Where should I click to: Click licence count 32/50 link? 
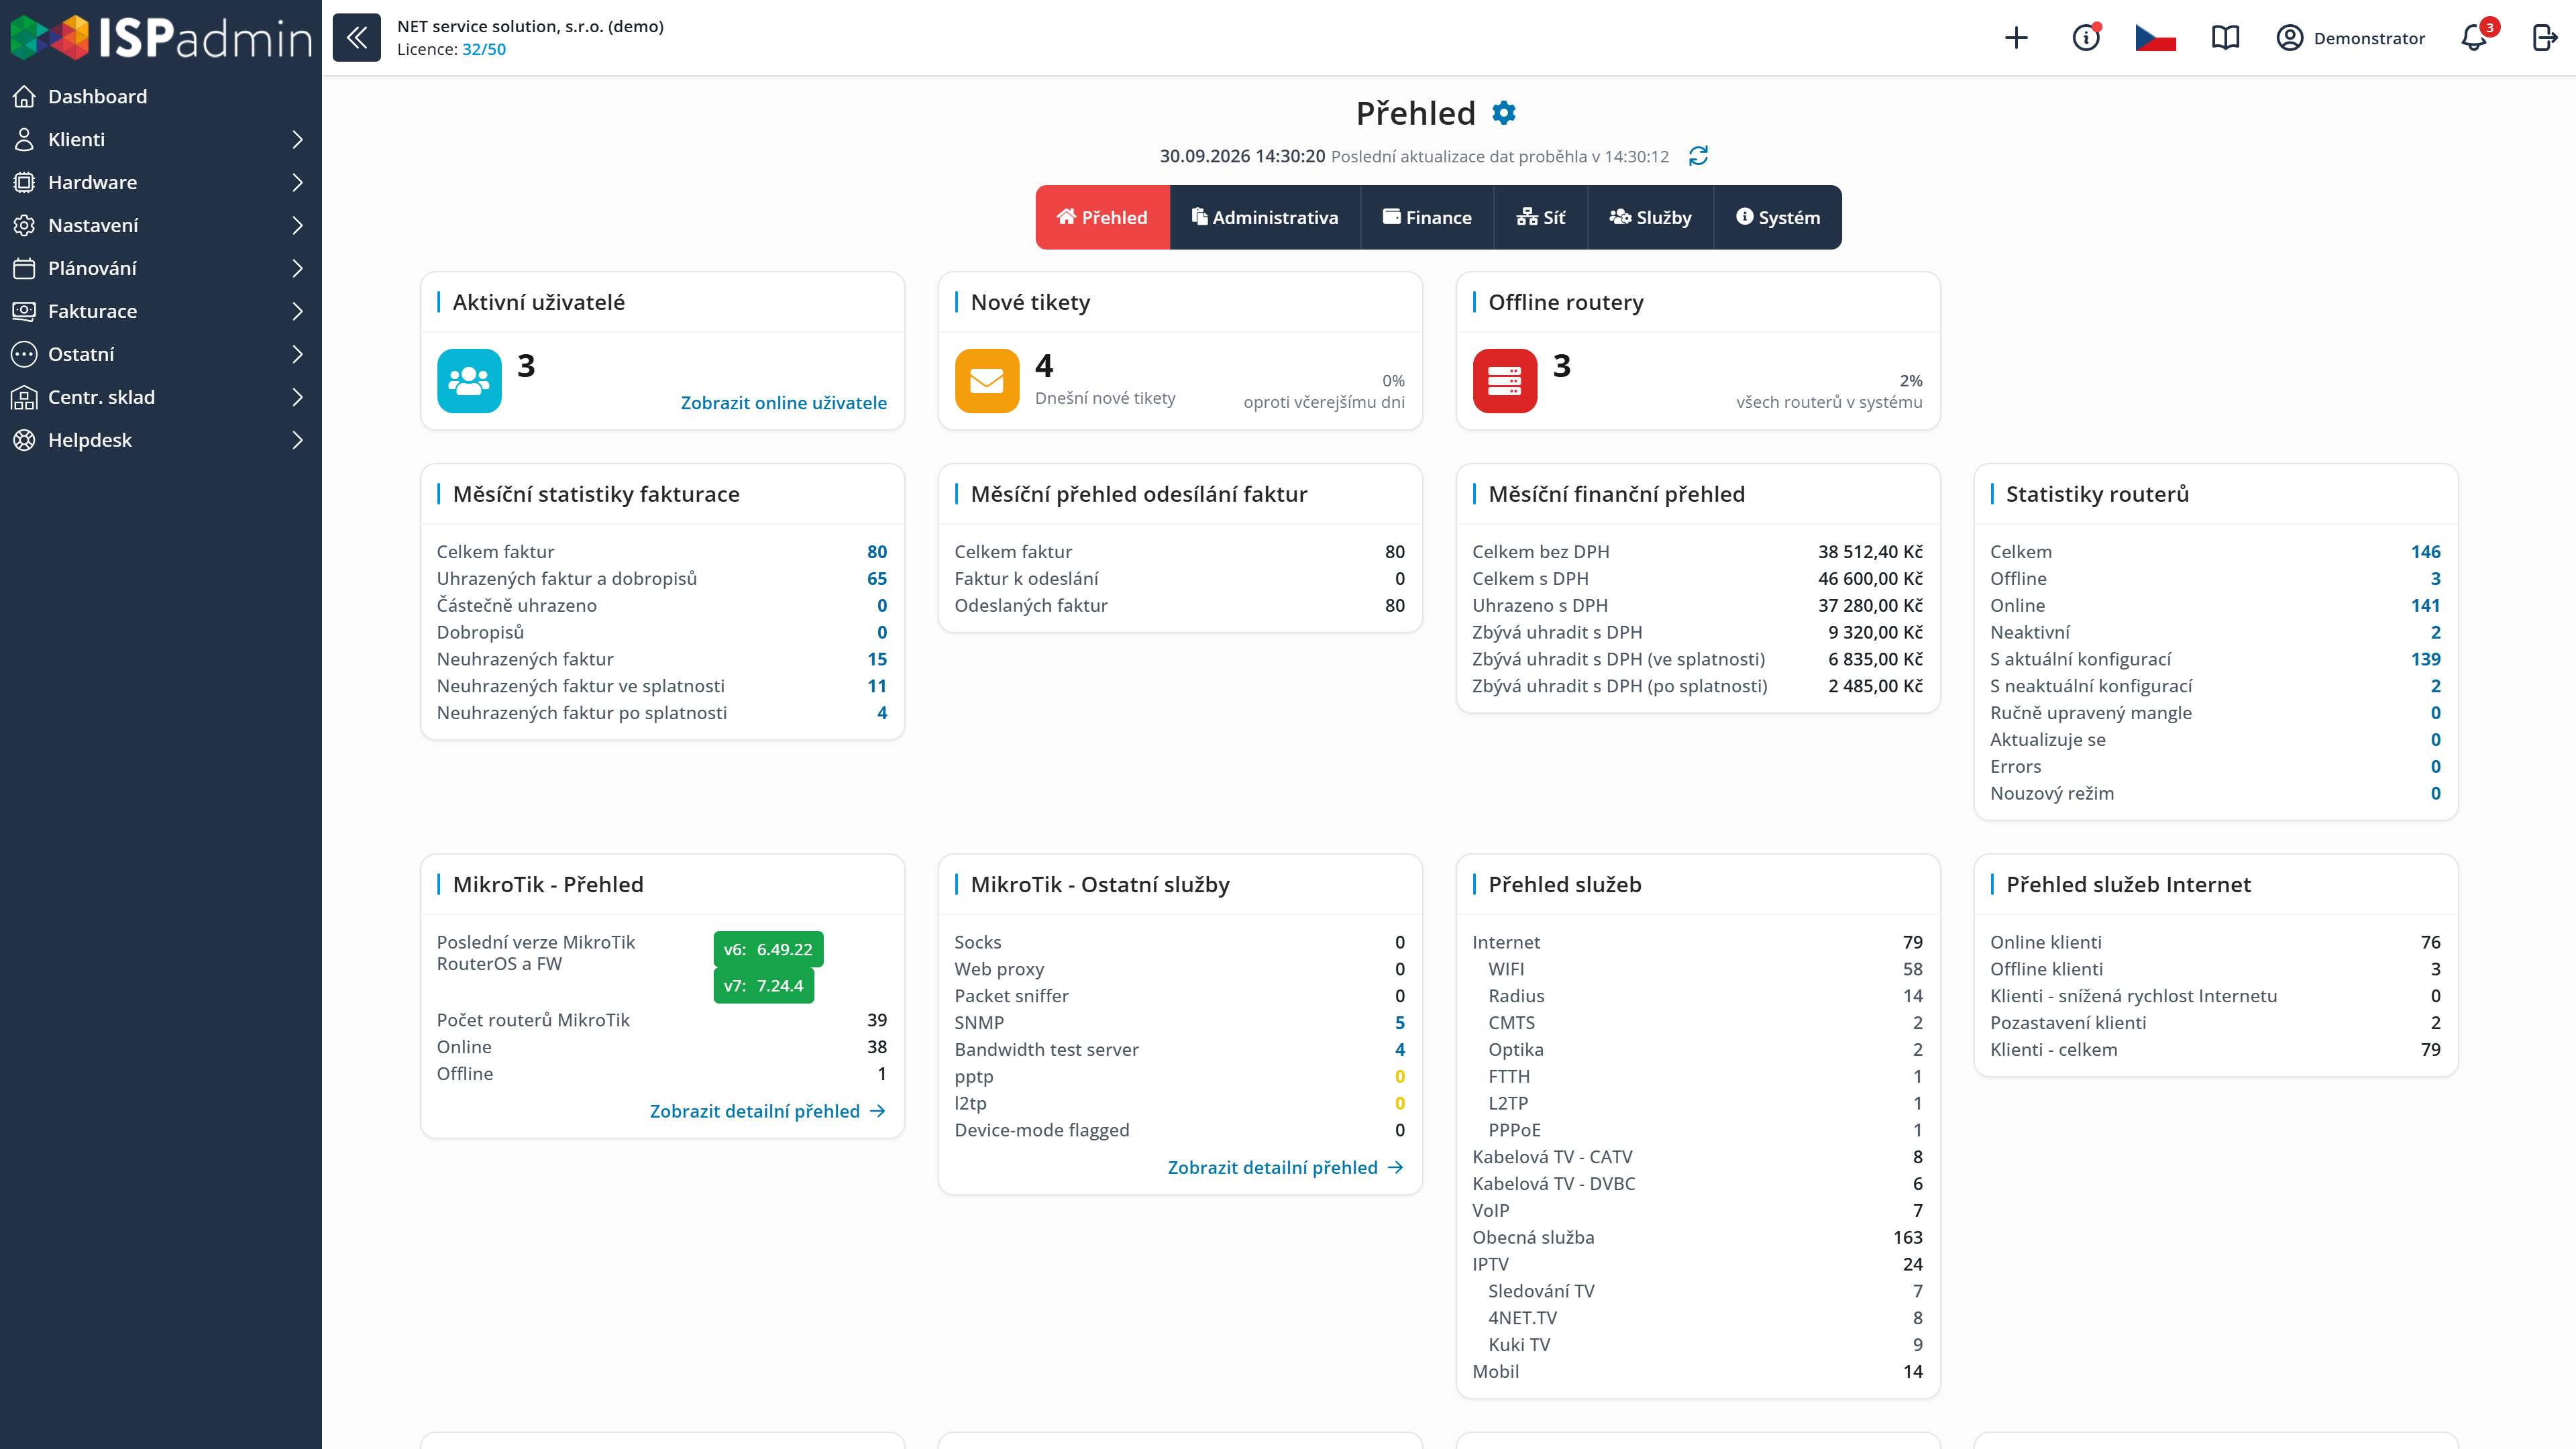point(484,49)
